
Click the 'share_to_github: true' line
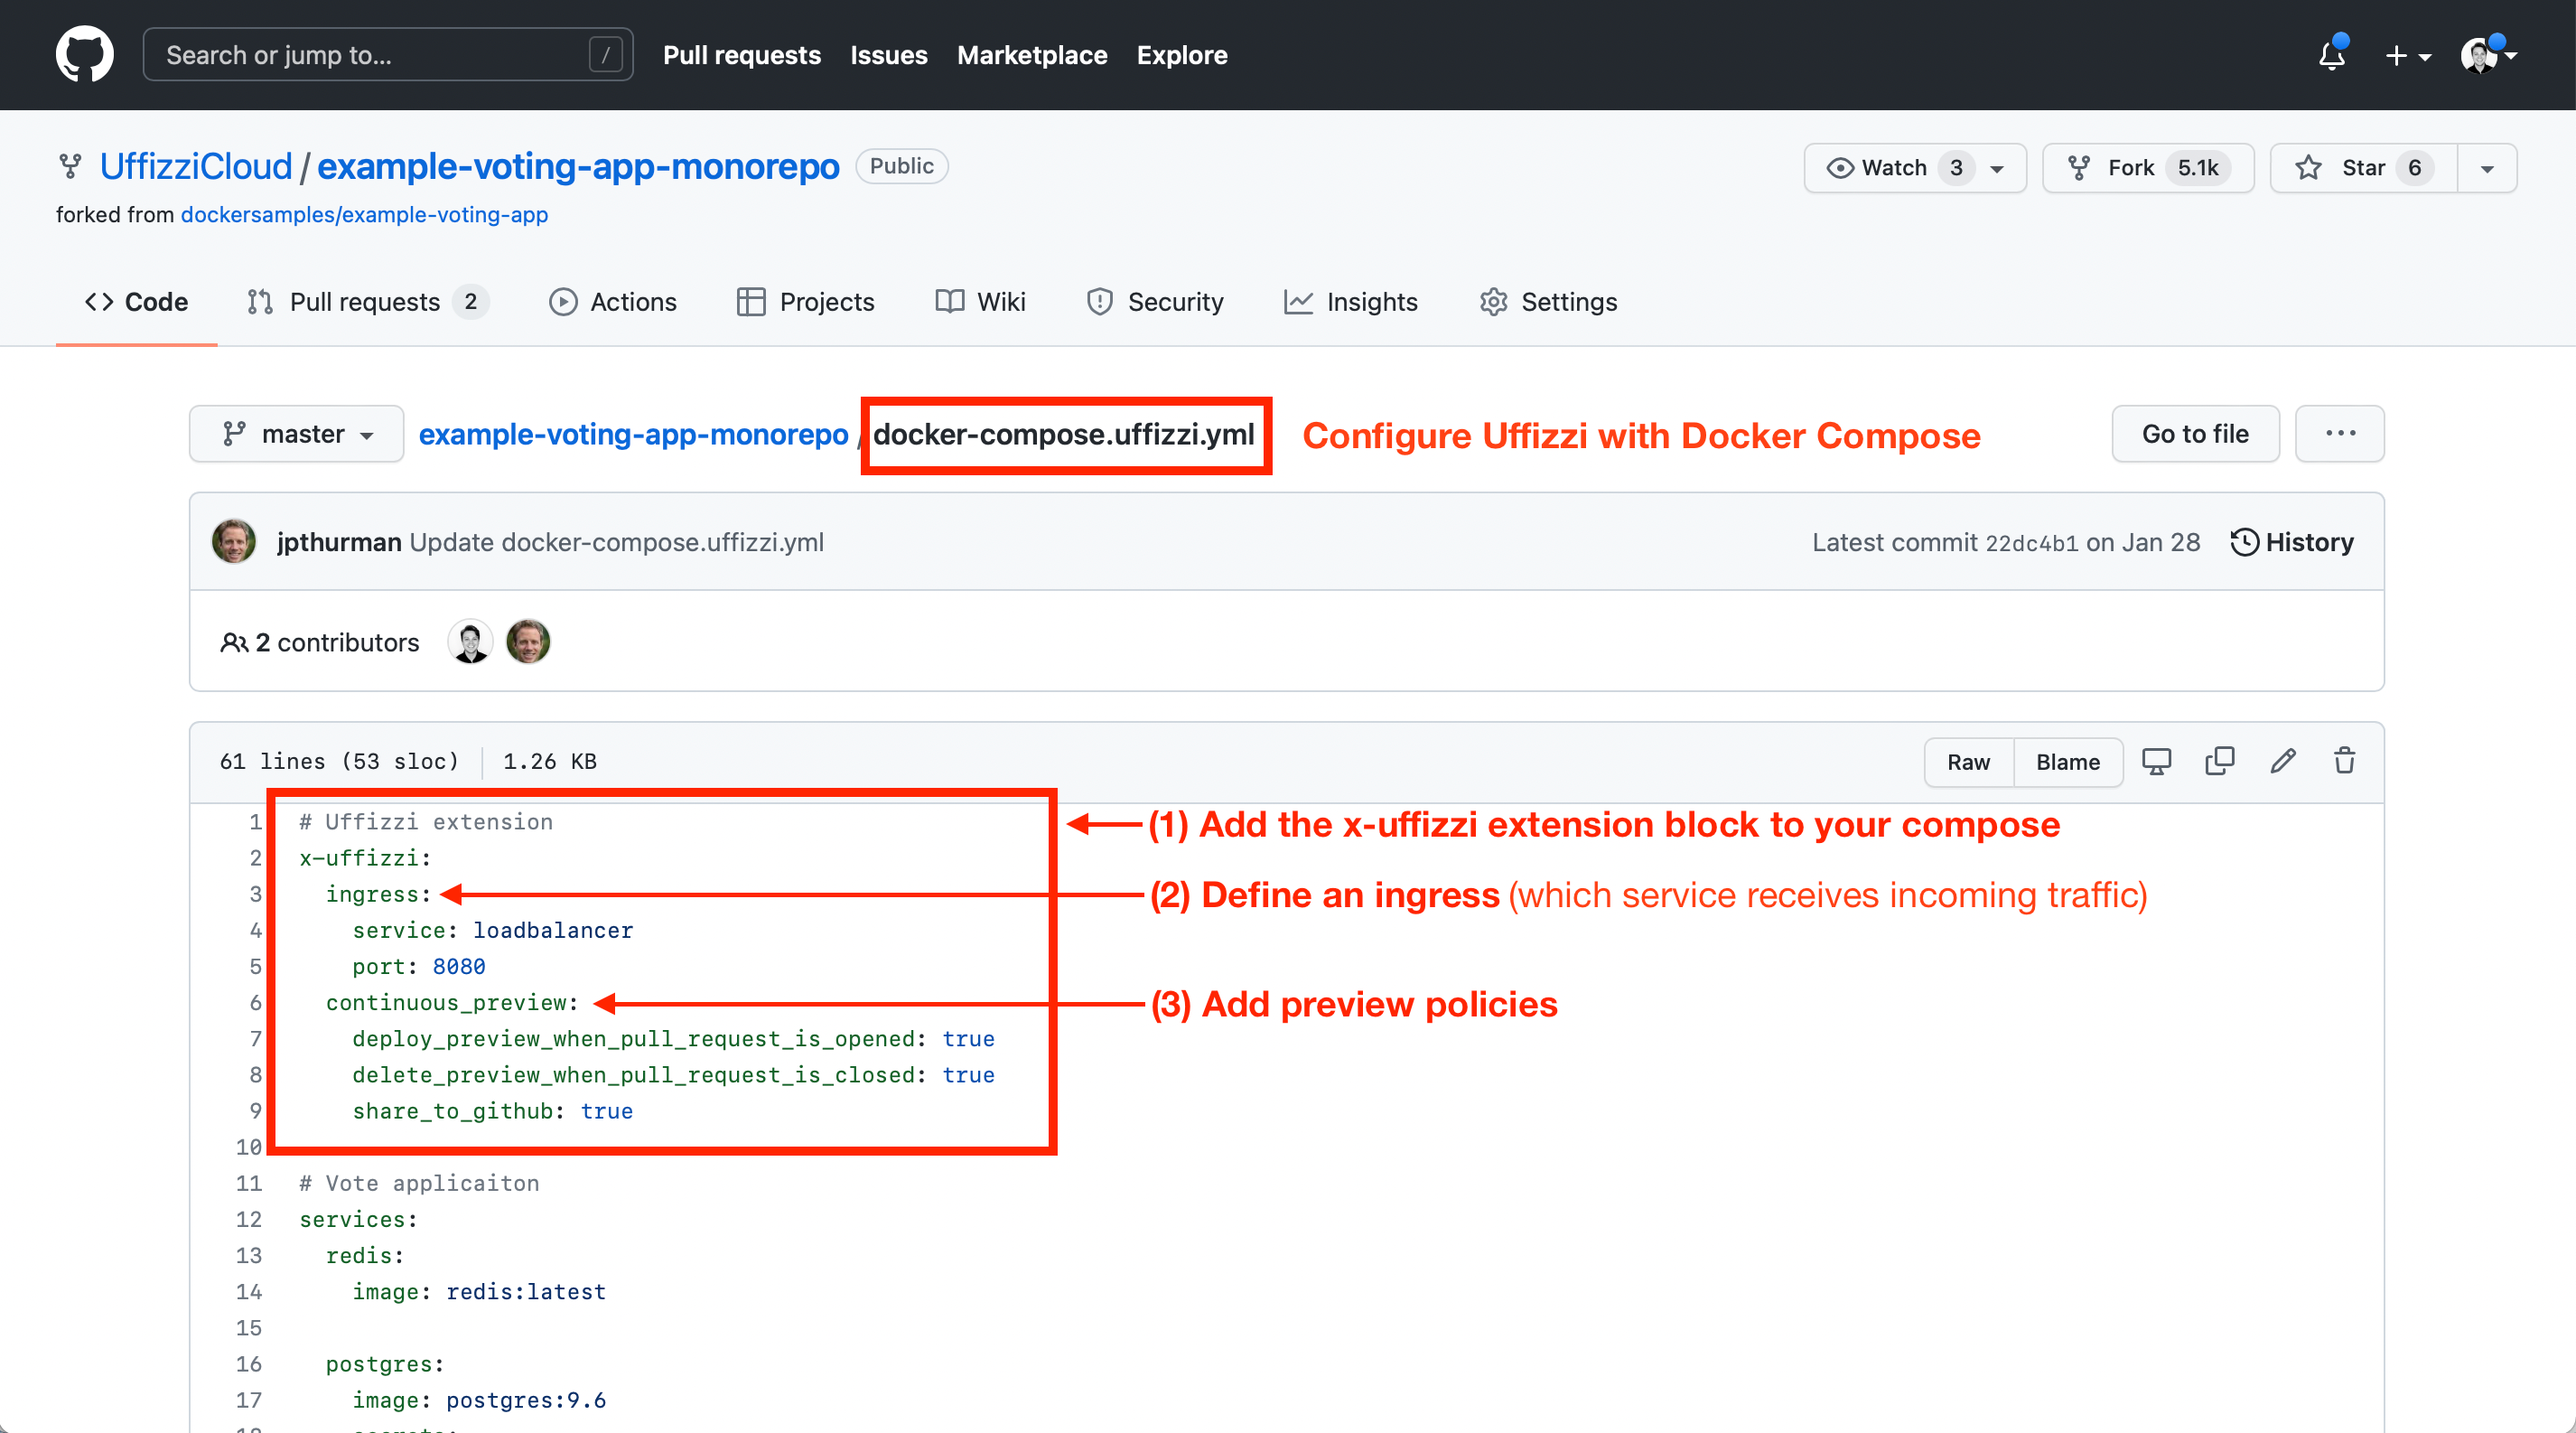coord(492,1112)
